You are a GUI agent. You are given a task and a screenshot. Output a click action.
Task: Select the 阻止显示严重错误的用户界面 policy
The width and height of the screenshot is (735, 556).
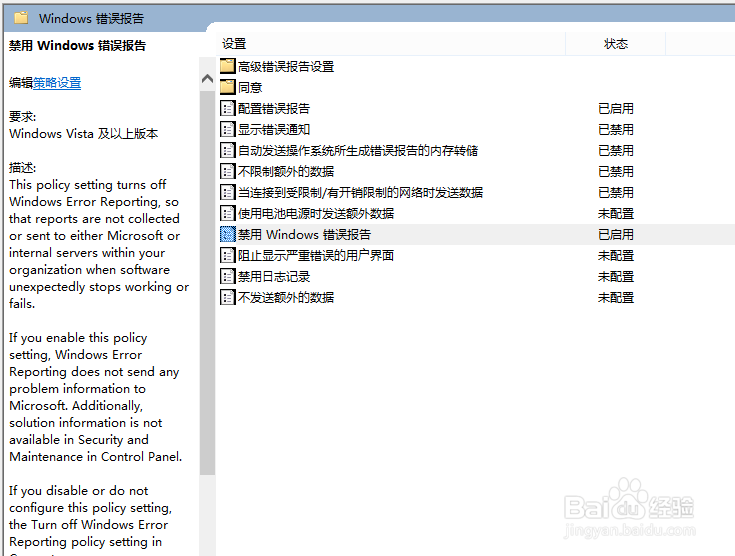[x=316, y=255]
